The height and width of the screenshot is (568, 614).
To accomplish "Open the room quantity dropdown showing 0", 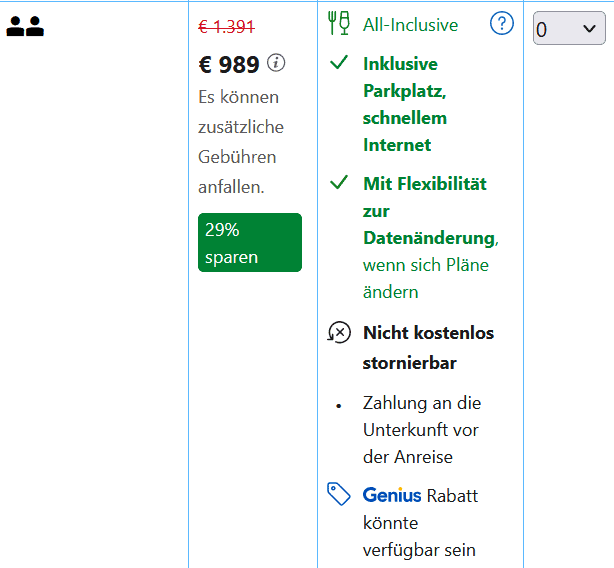I will click(569, 29).
